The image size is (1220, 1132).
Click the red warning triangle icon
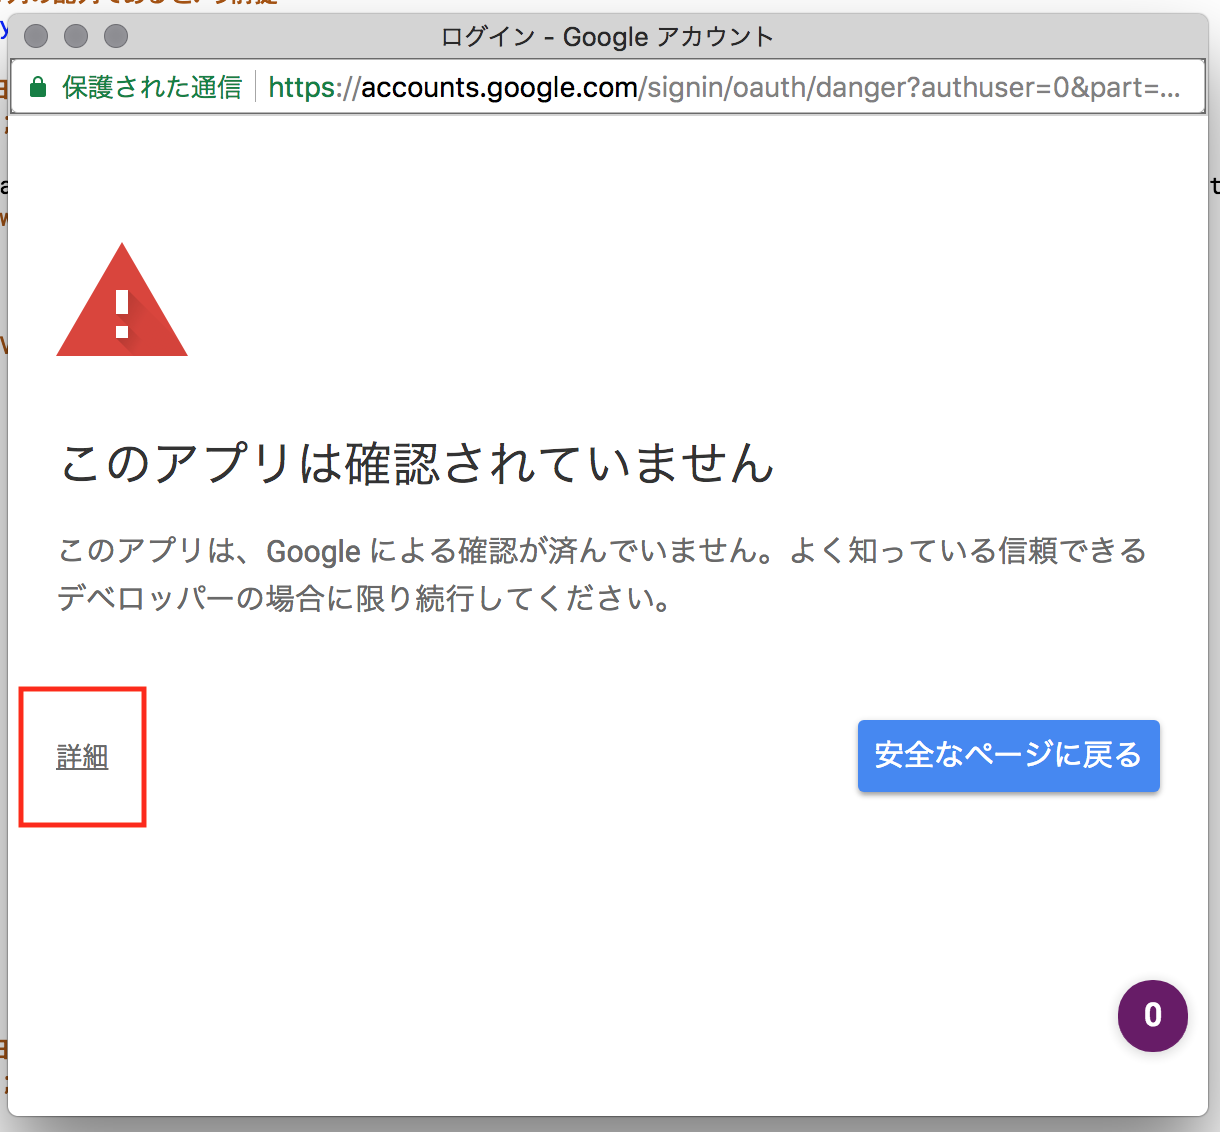(122, 305)
